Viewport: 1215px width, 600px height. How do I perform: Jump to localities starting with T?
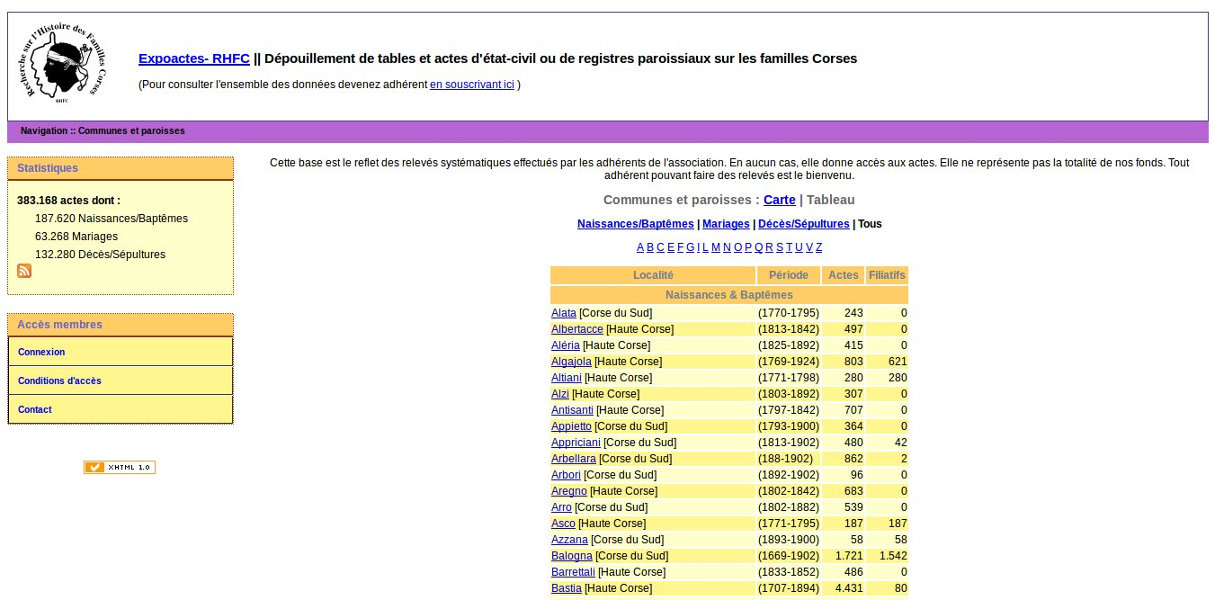789,247
